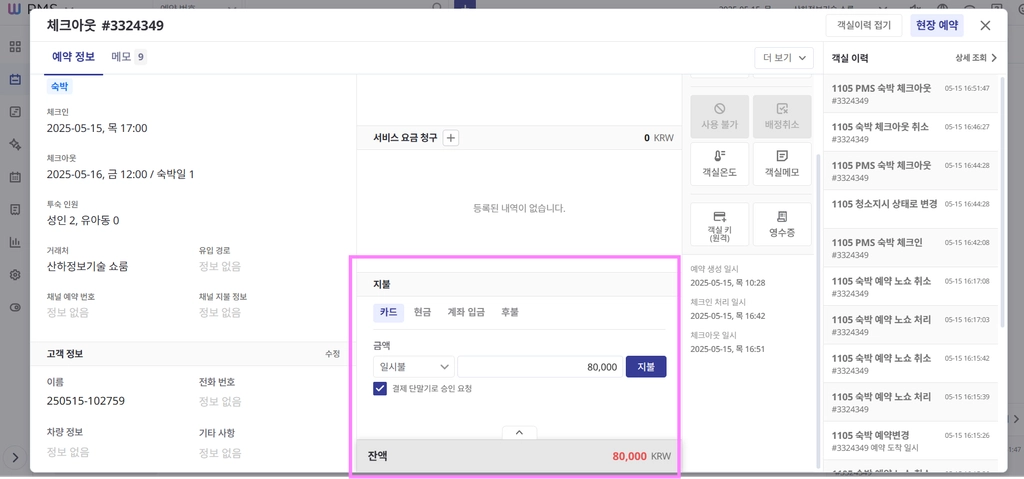
Task: Select 숙박 예약 노쇼 처리 row at 16:15:39
Action: point(911,403)
